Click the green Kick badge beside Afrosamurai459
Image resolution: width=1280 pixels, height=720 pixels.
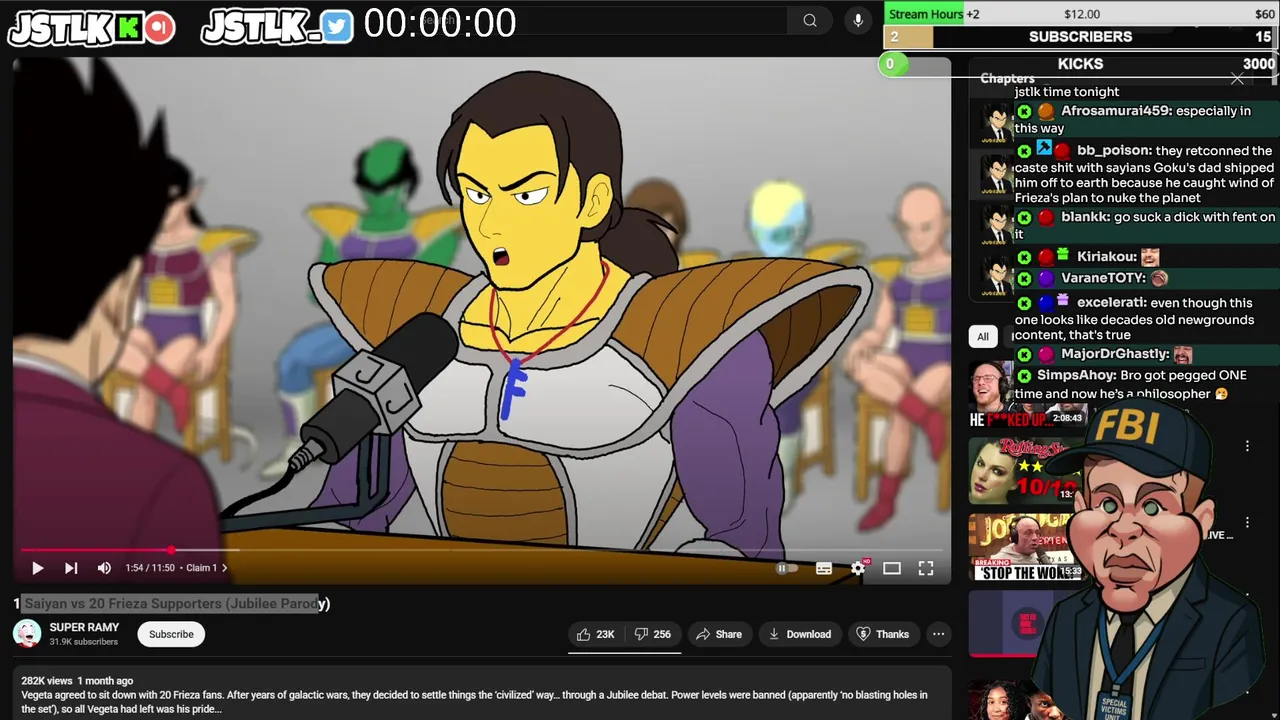tap(1024, 112)
